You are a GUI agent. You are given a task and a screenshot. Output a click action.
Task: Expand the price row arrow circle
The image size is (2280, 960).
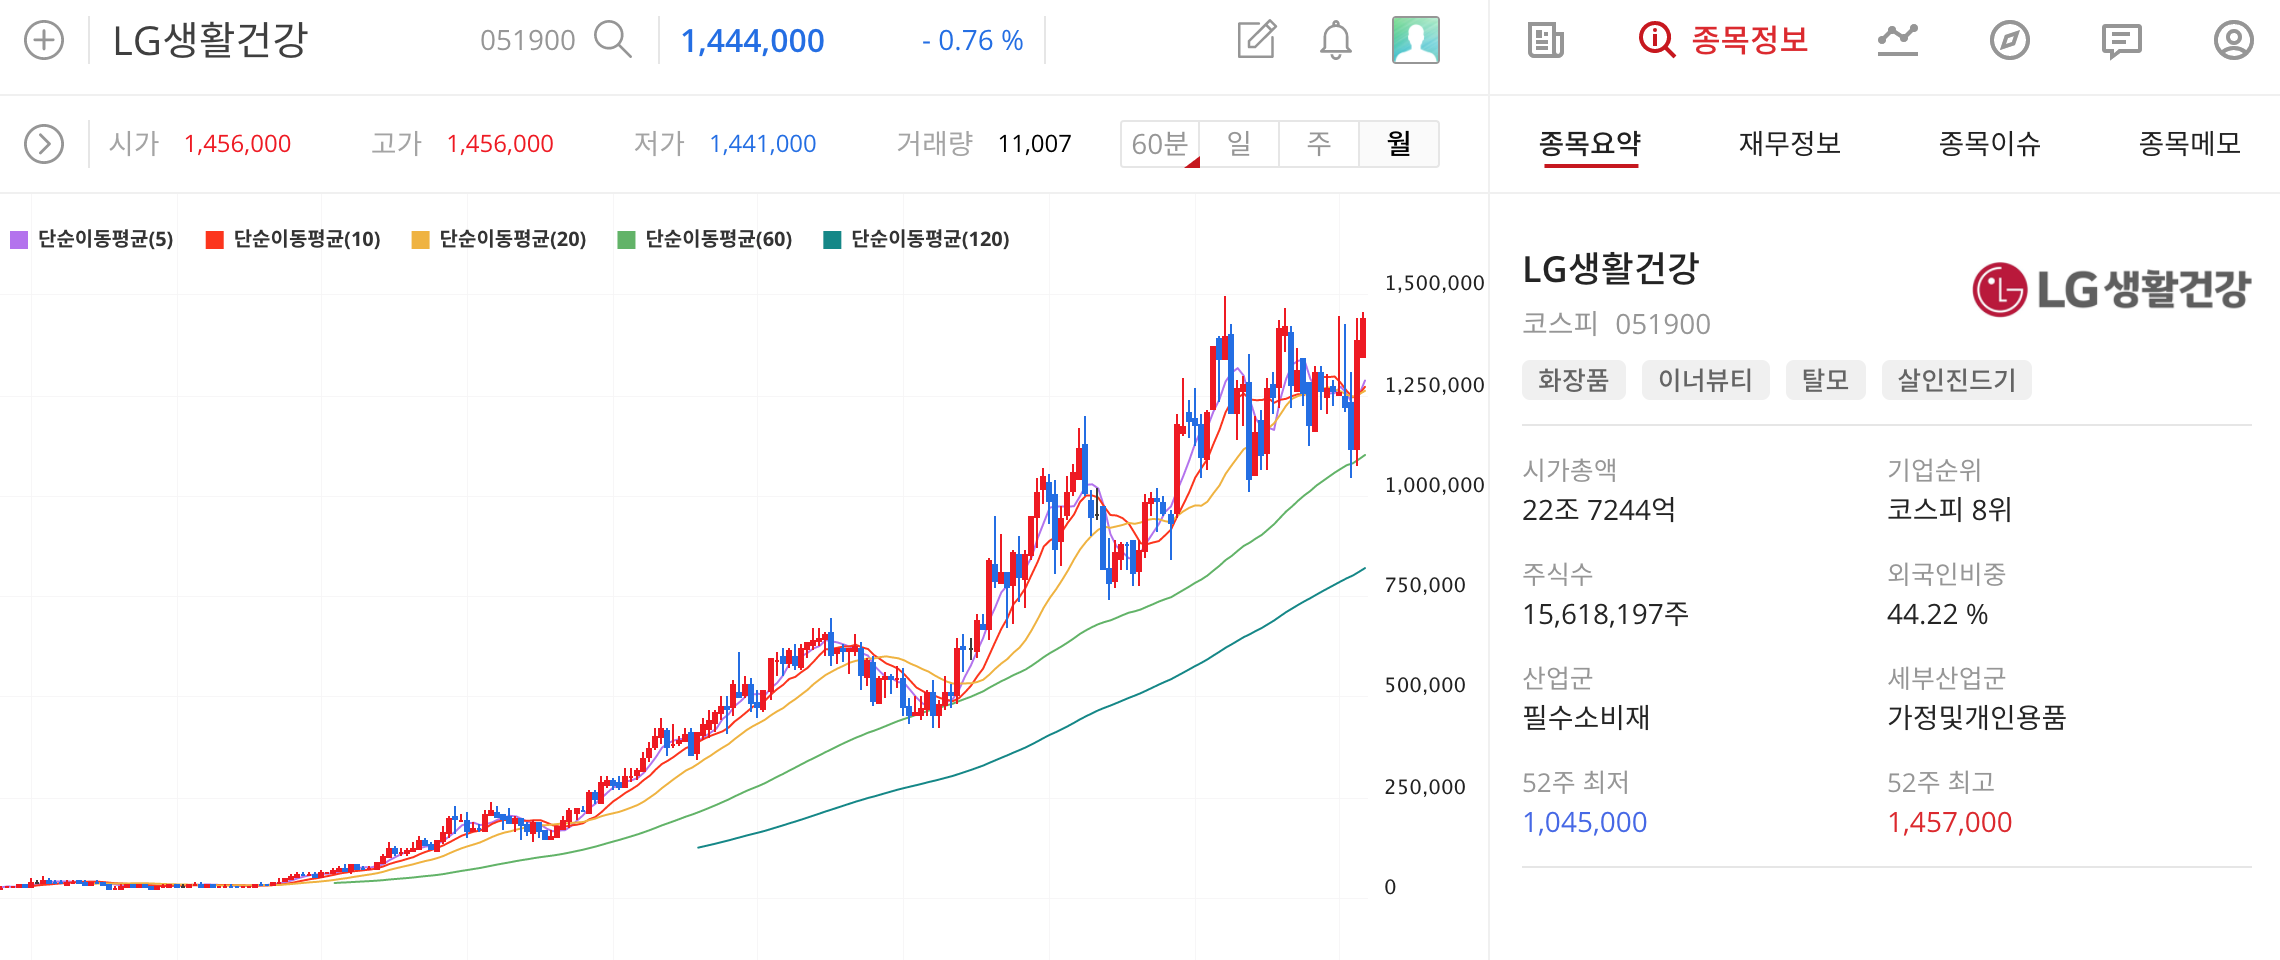(44, 144)
